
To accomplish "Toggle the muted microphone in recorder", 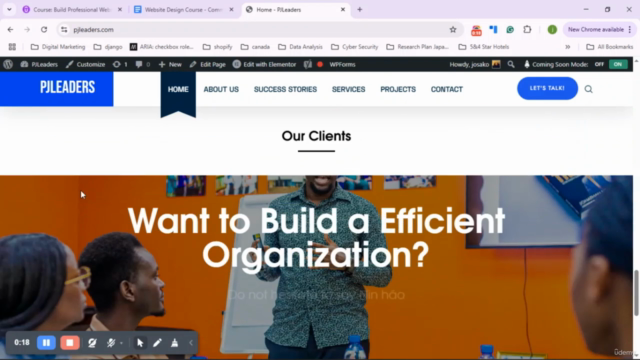I will (x=111, y=343).
